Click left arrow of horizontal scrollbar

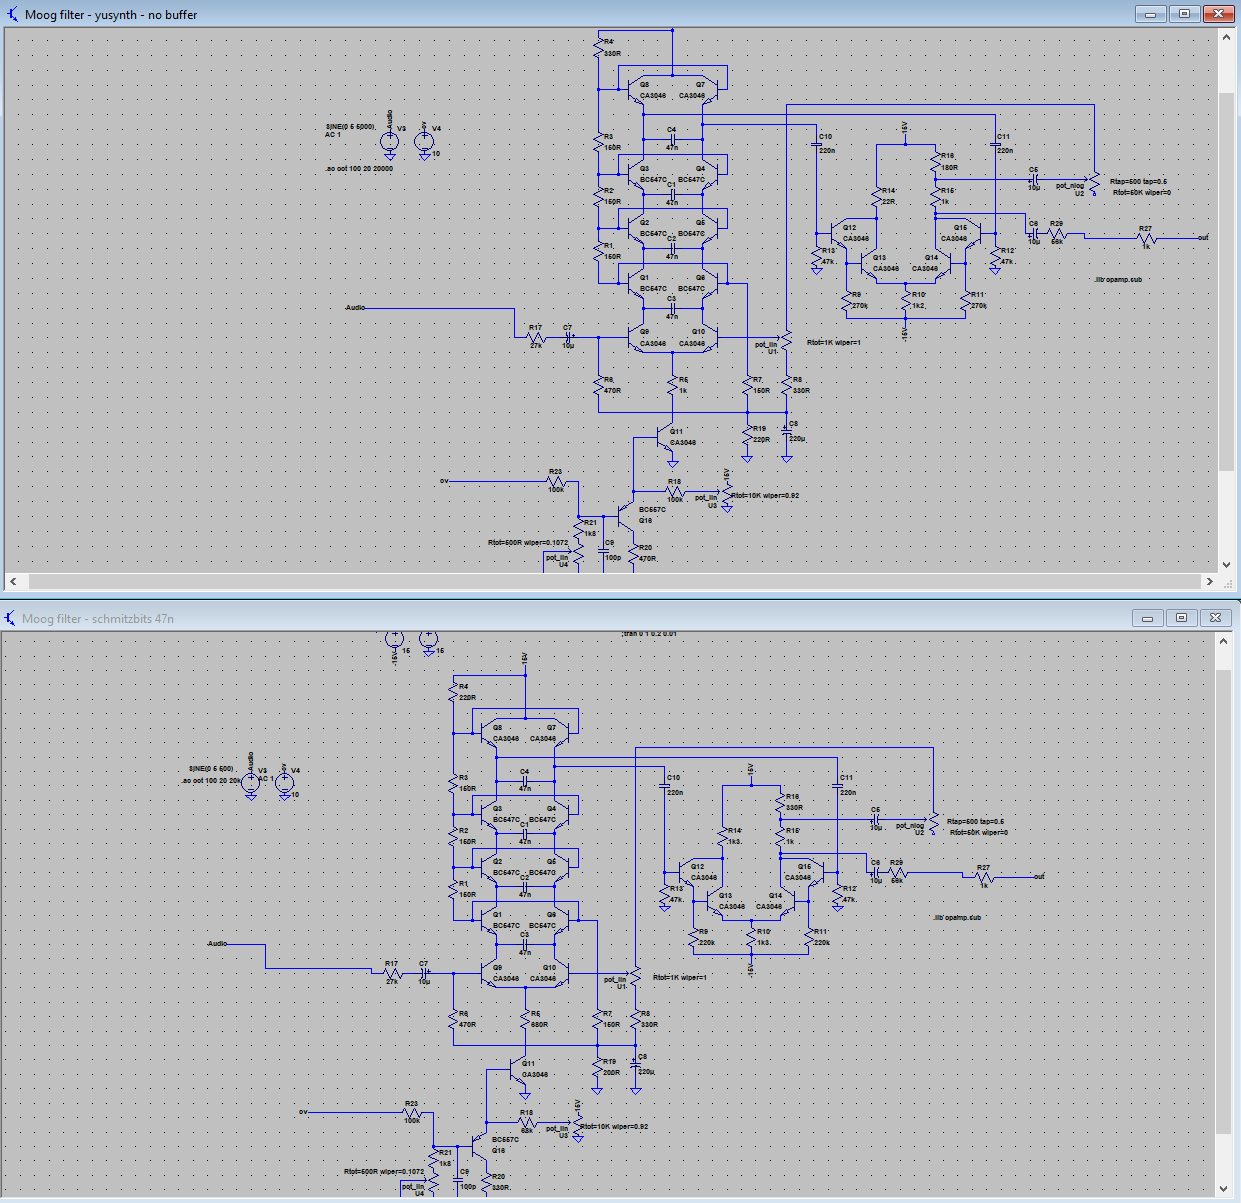pyautogui.click(x=11, y=581)
